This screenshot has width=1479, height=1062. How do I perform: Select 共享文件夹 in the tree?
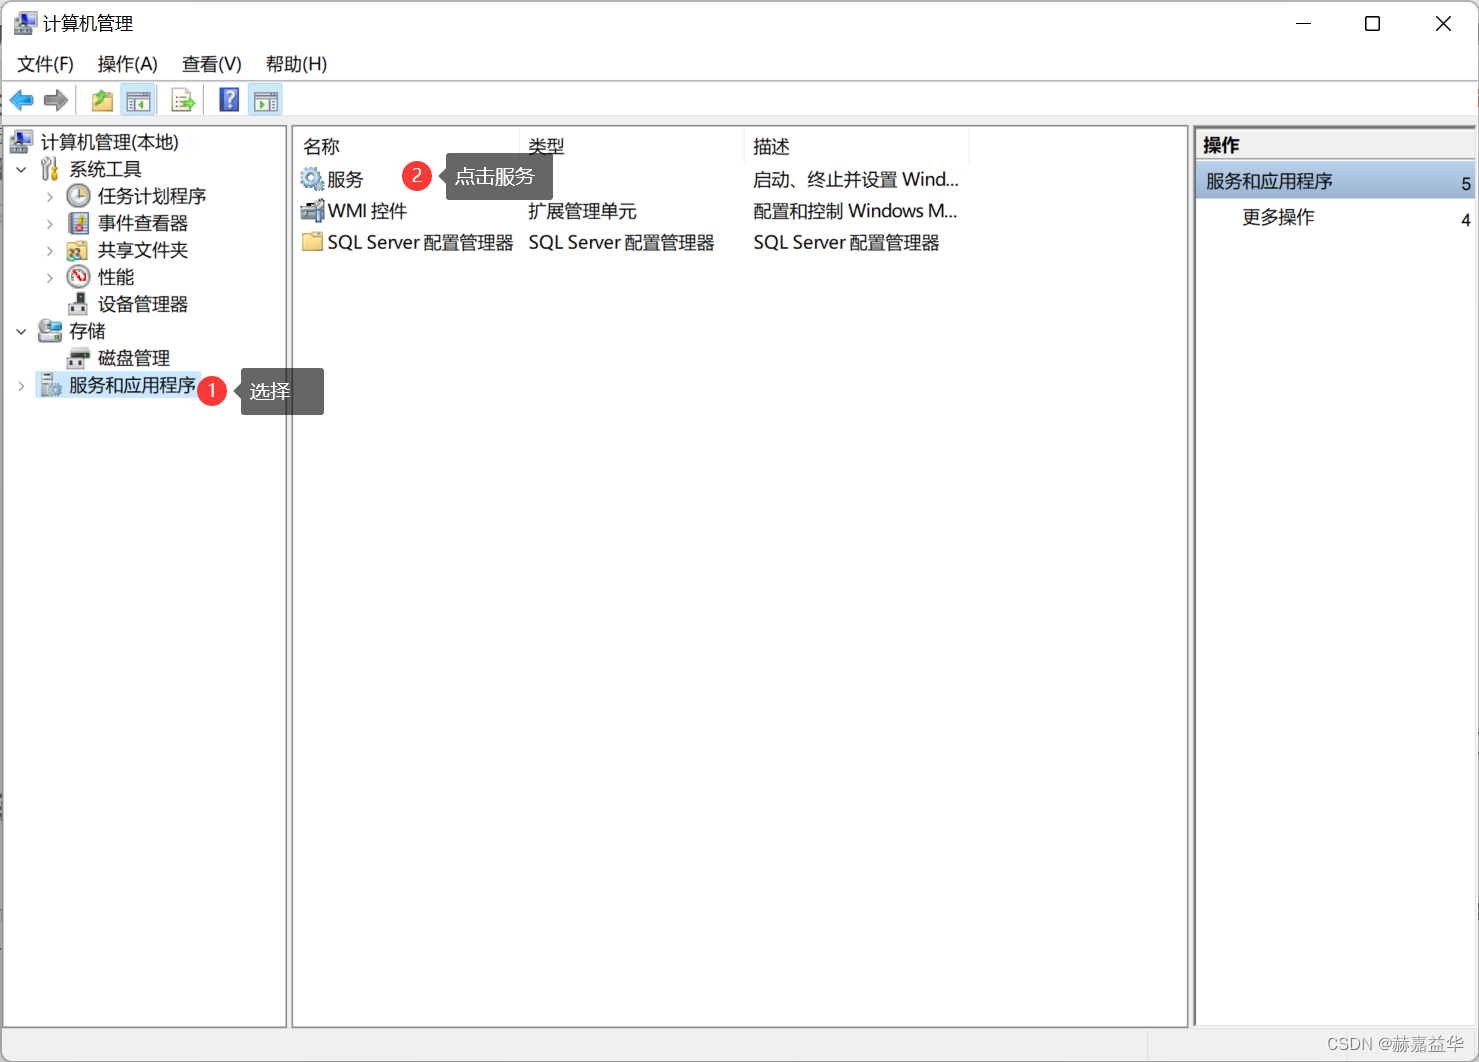(x=143, y=250)
